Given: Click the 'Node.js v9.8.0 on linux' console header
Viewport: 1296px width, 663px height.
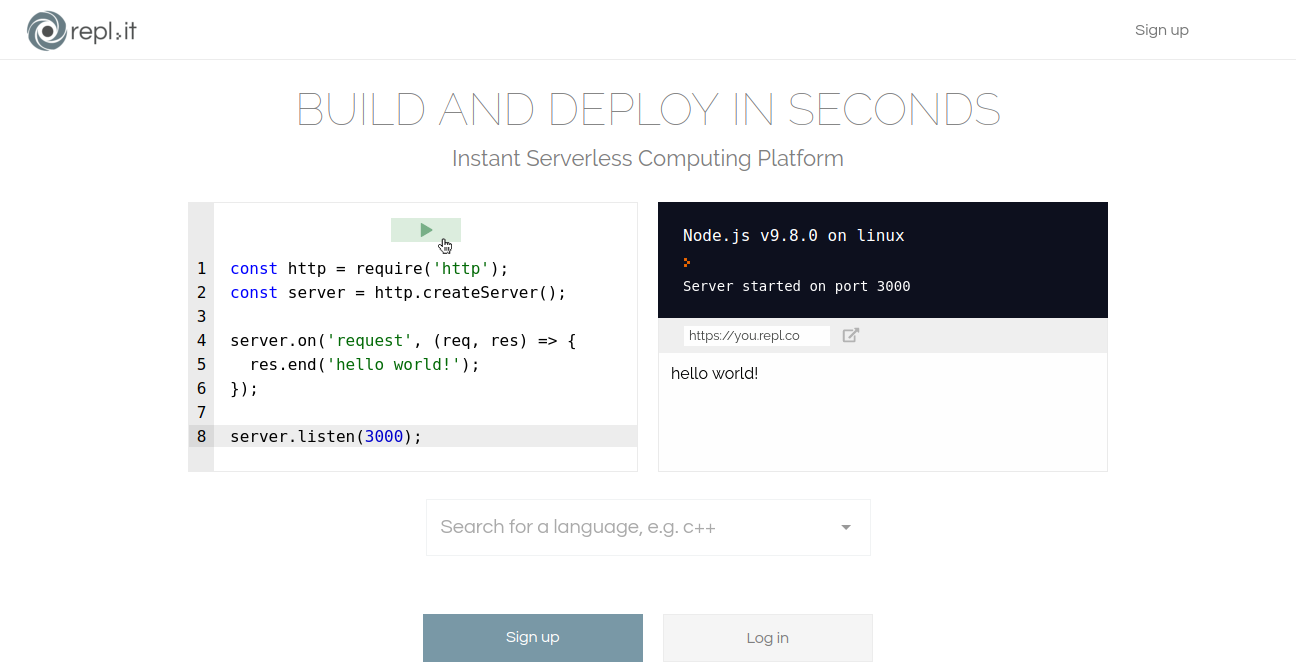Looking at the screenshot, I should [x=793, y=236].
